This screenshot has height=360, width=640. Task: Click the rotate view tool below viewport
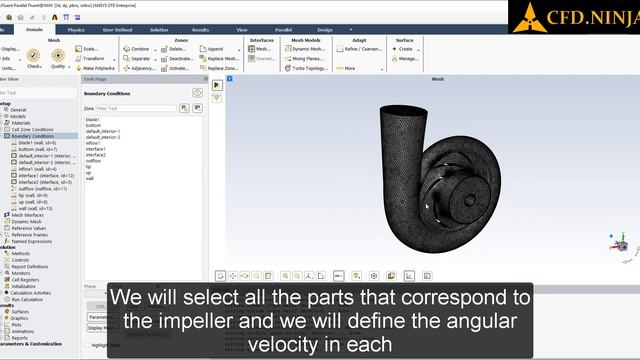coord(220,276)
